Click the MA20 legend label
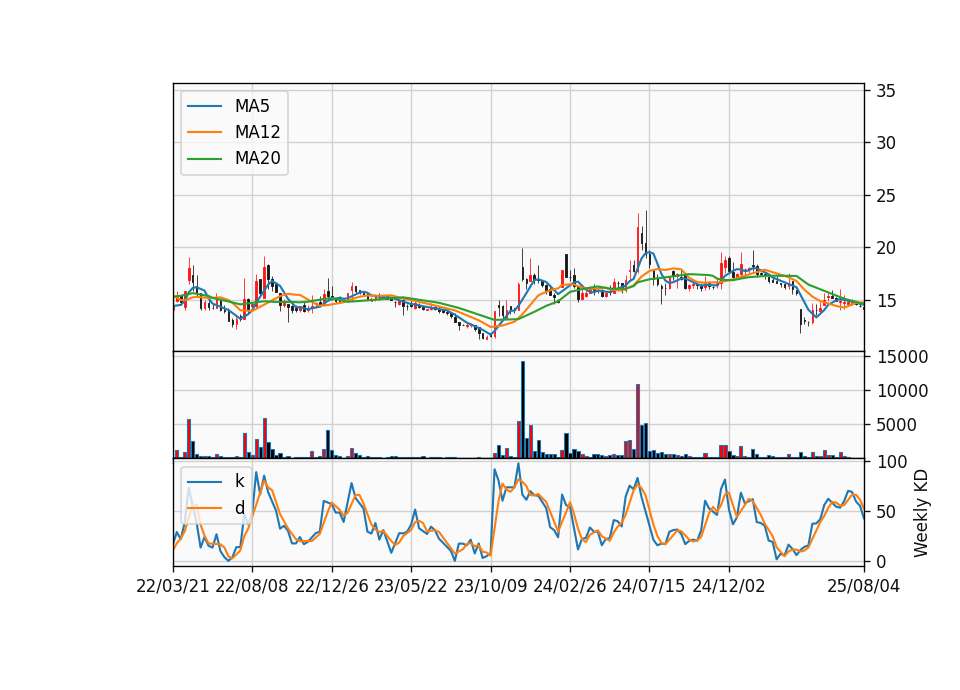This screenshot has width=960, height=690. click(257, 159)
